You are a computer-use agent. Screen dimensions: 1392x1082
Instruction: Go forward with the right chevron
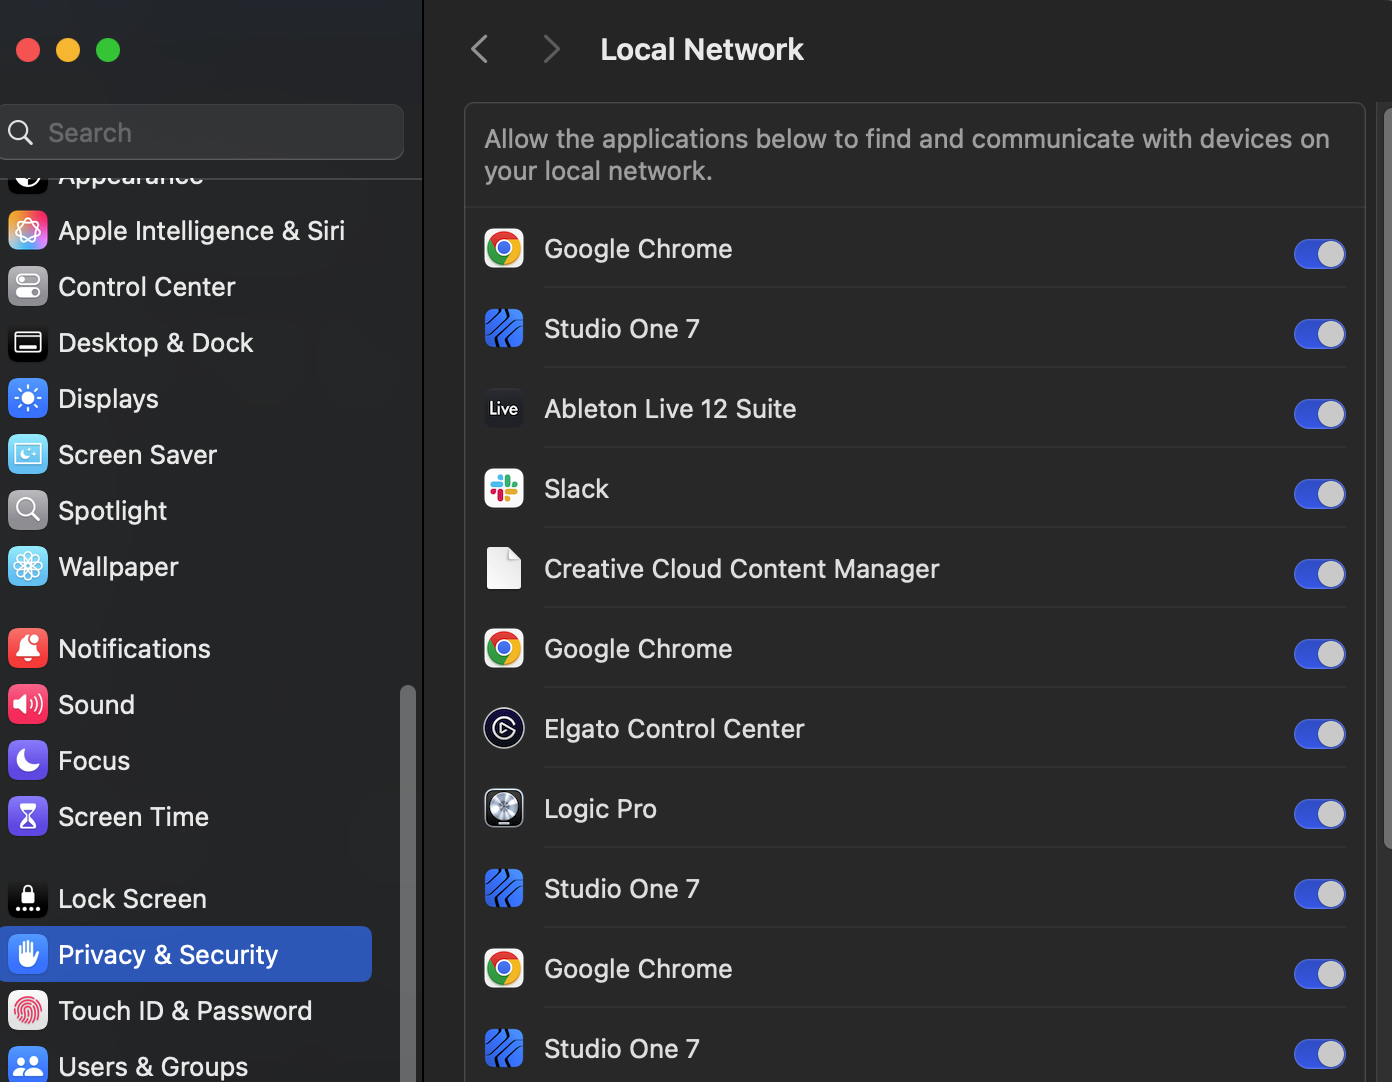551,49
